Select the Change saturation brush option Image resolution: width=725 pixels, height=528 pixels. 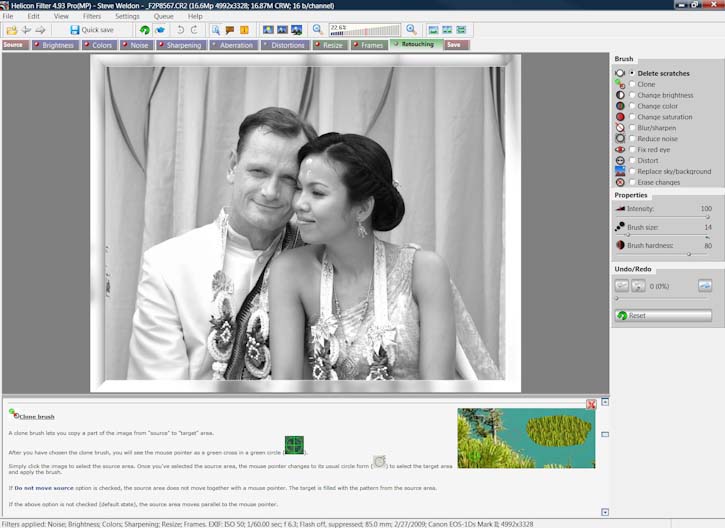(x=632, y=117)
